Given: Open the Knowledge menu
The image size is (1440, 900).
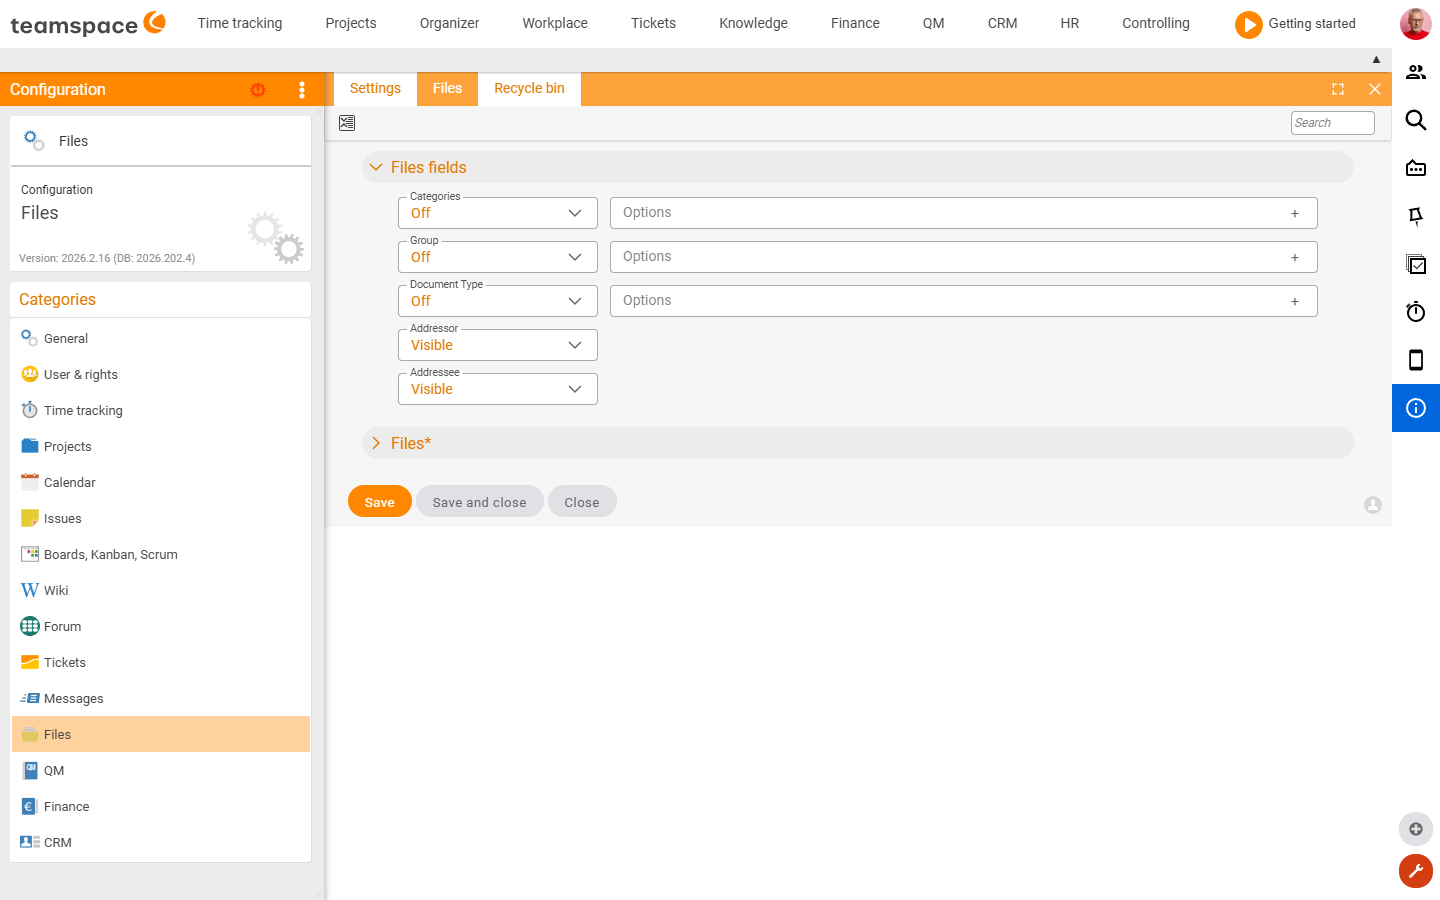Looking at the screenshot, I should pyautogui.click(x=753, y=23).
